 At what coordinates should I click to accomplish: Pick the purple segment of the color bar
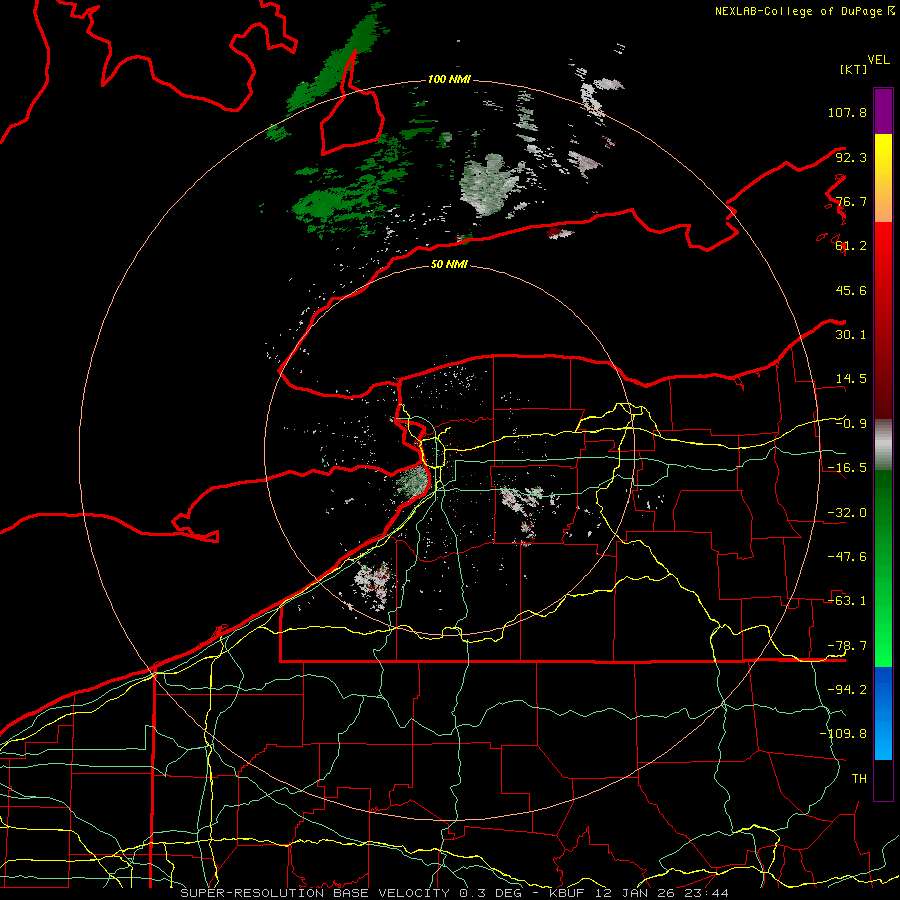[x=883, y=111]
